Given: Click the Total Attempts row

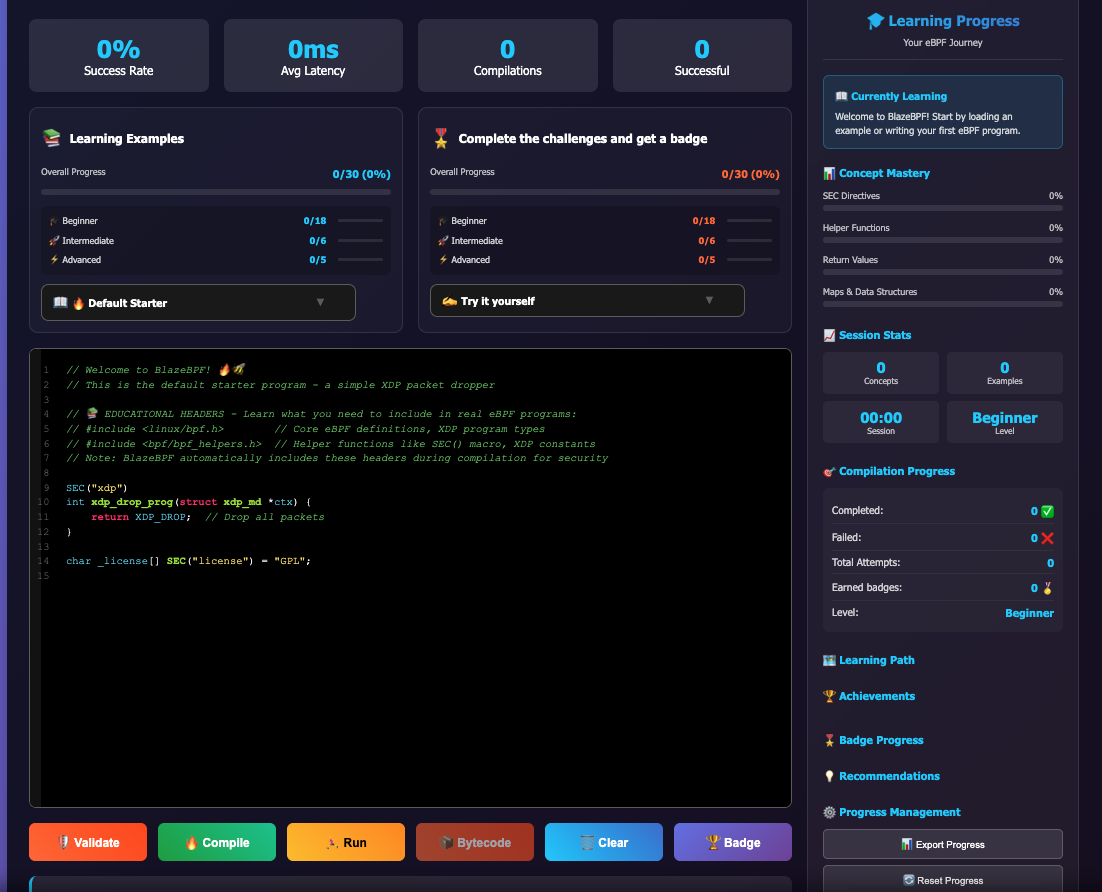Looking at the screenshot, I should pos(942,562).
